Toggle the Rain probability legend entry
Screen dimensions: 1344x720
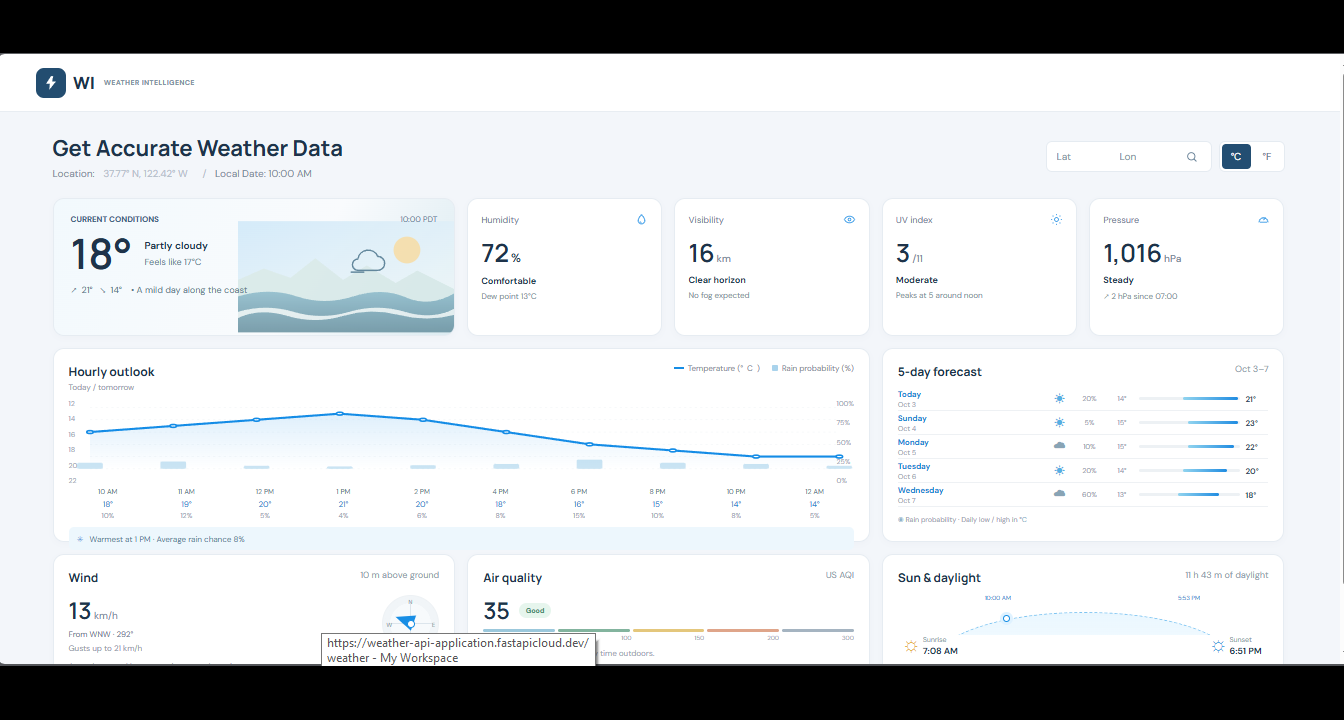point(813,368)
